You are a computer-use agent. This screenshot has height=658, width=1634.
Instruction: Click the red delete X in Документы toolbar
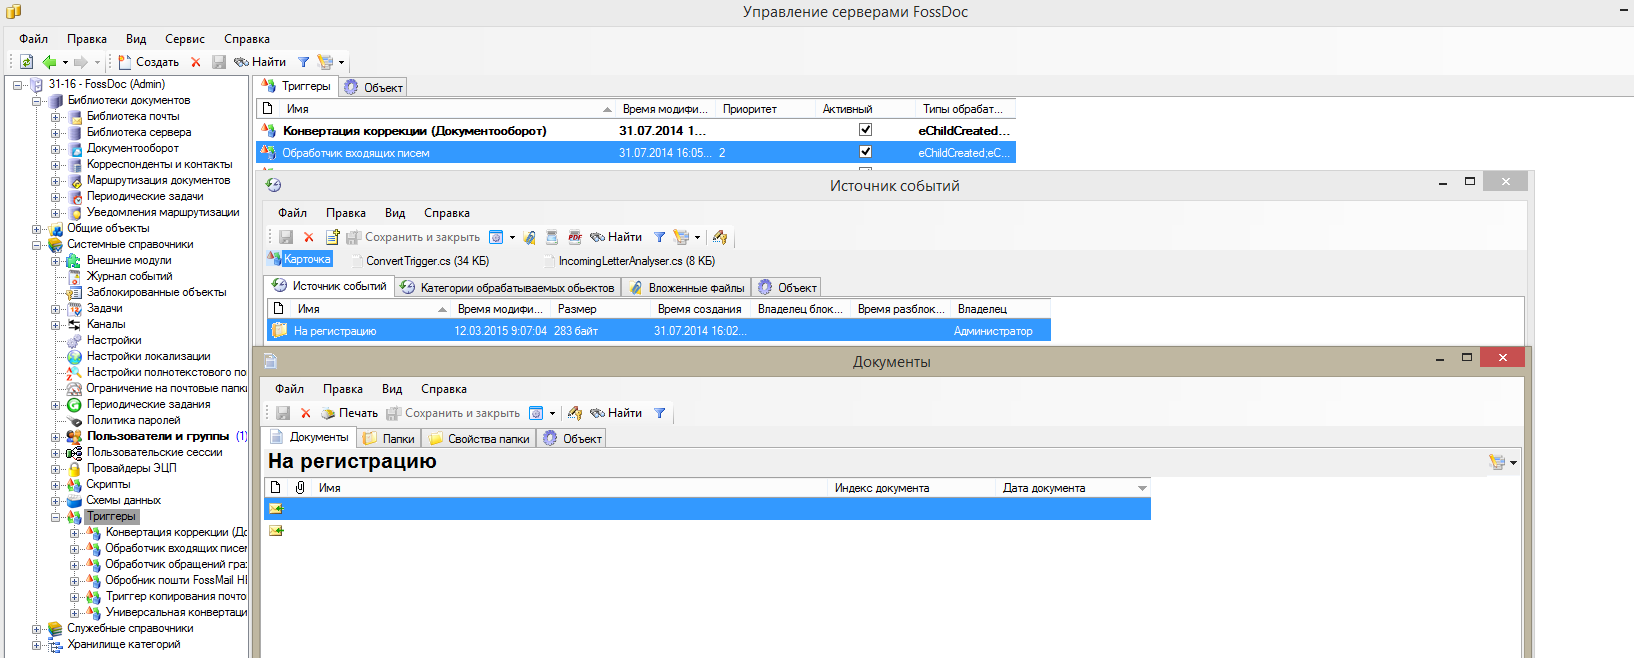point(306,413)
